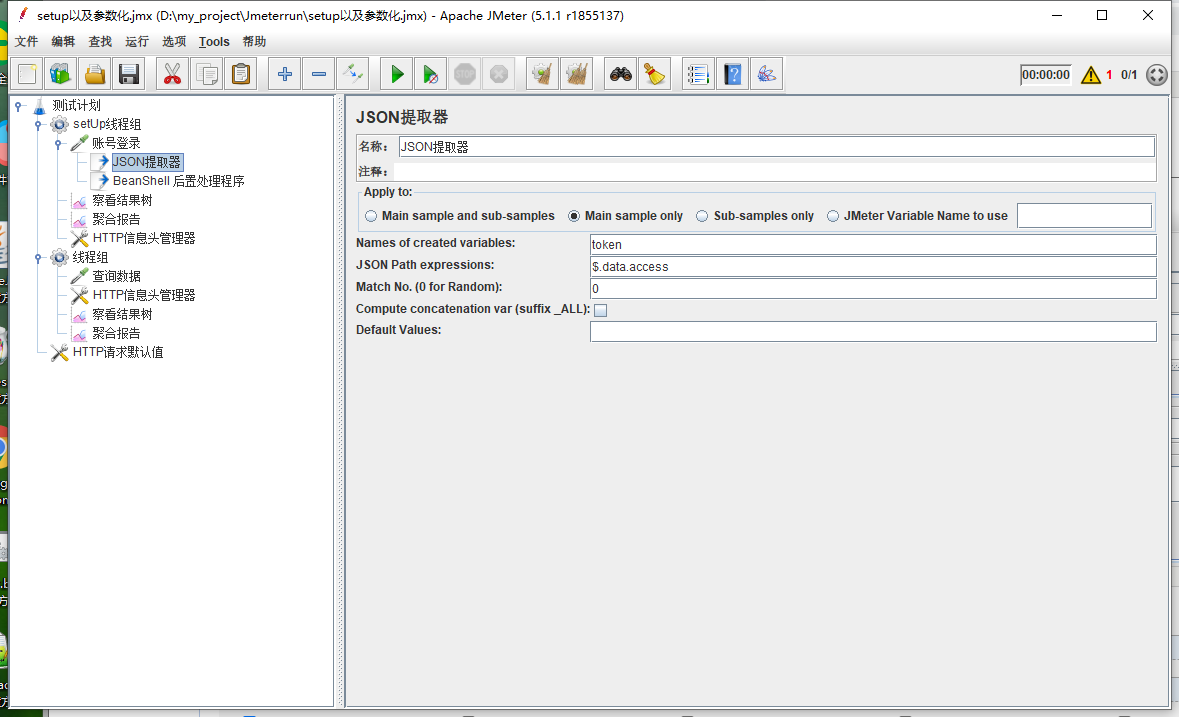Click the Clear results broom icon

(542, 74)
